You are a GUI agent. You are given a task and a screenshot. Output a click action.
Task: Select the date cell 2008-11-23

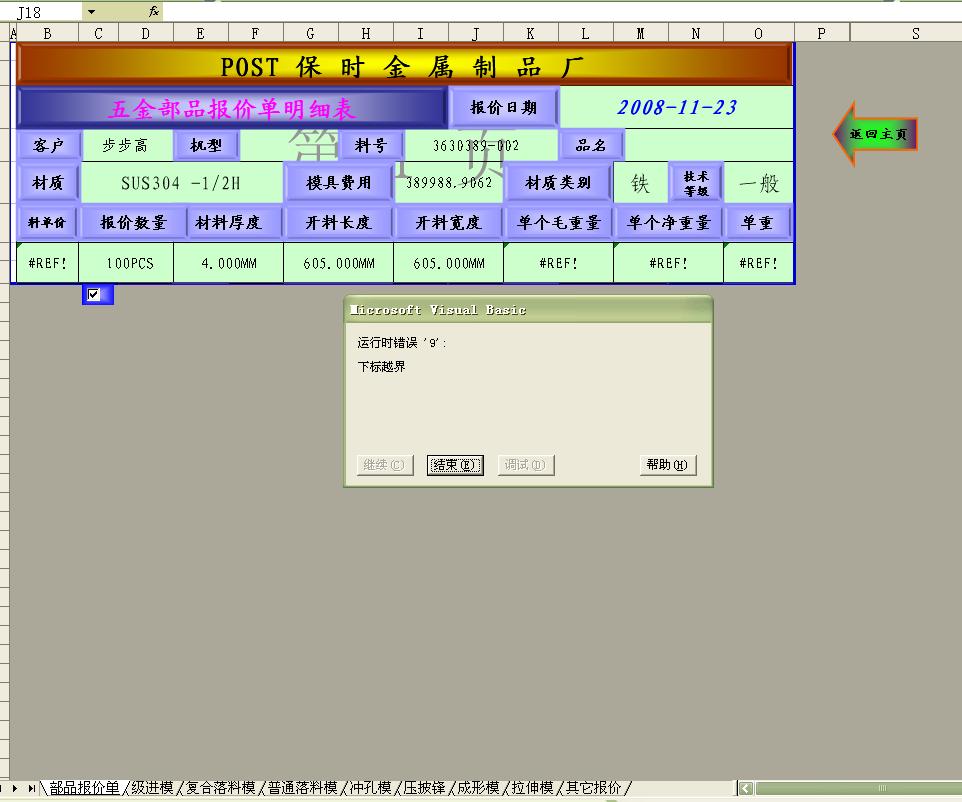click(677, 107)
